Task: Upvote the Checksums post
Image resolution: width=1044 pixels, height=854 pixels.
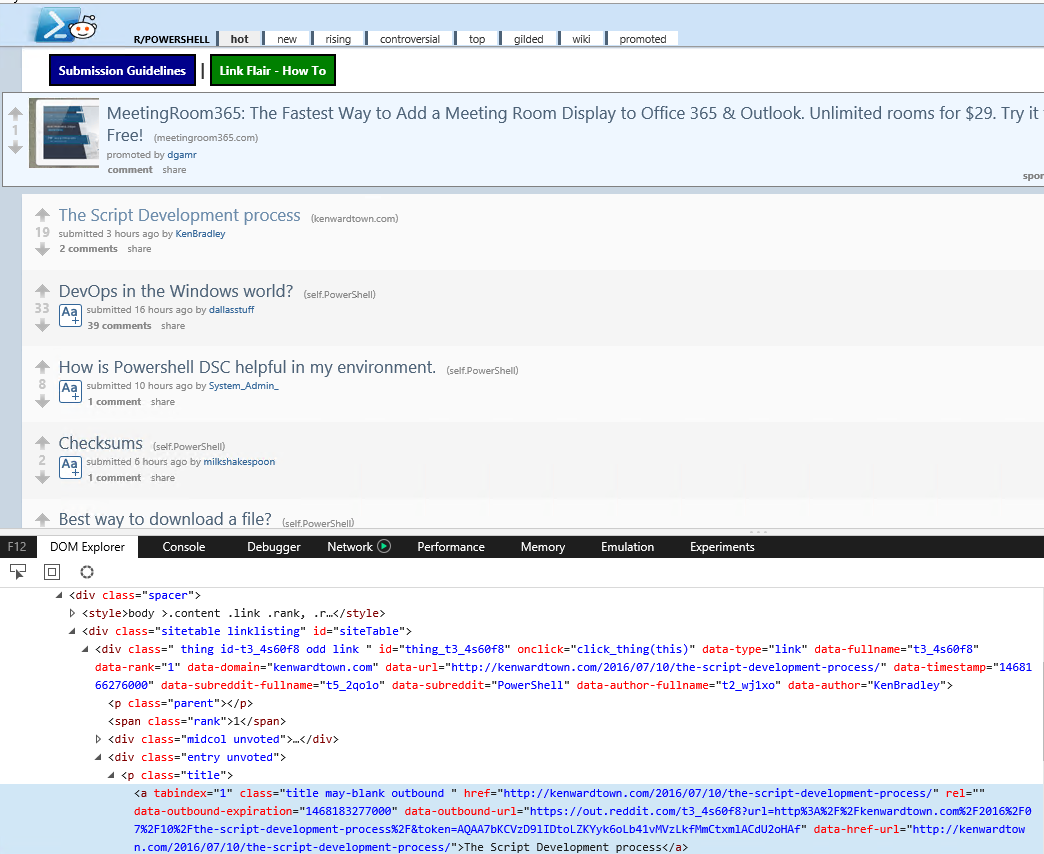Action: click(42, 443)
